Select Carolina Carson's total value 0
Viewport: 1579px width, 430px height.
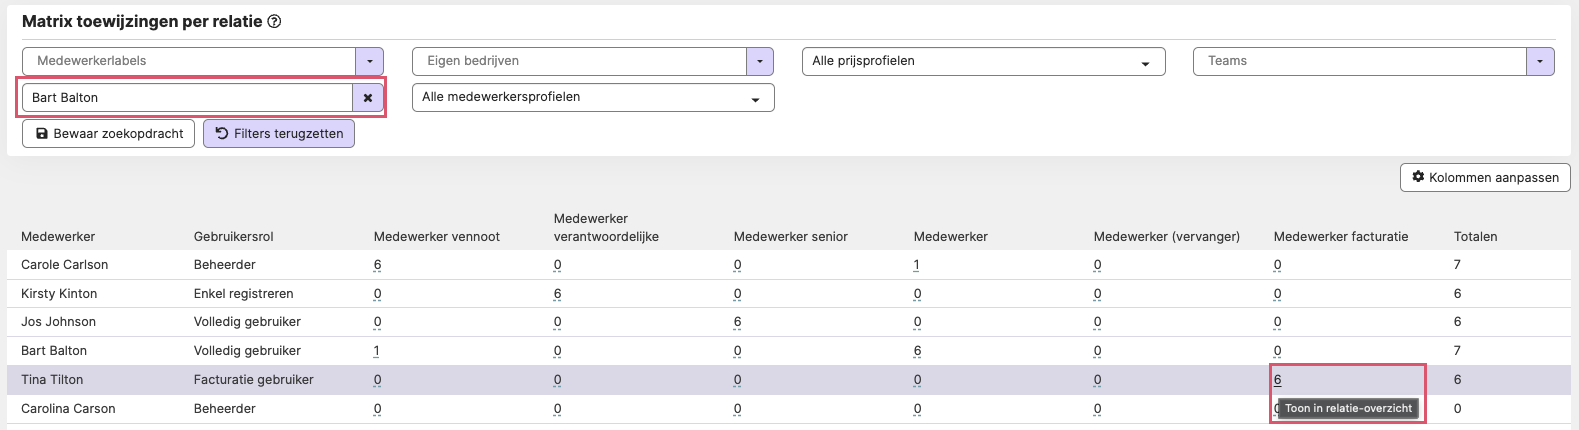coord(1458,409)
